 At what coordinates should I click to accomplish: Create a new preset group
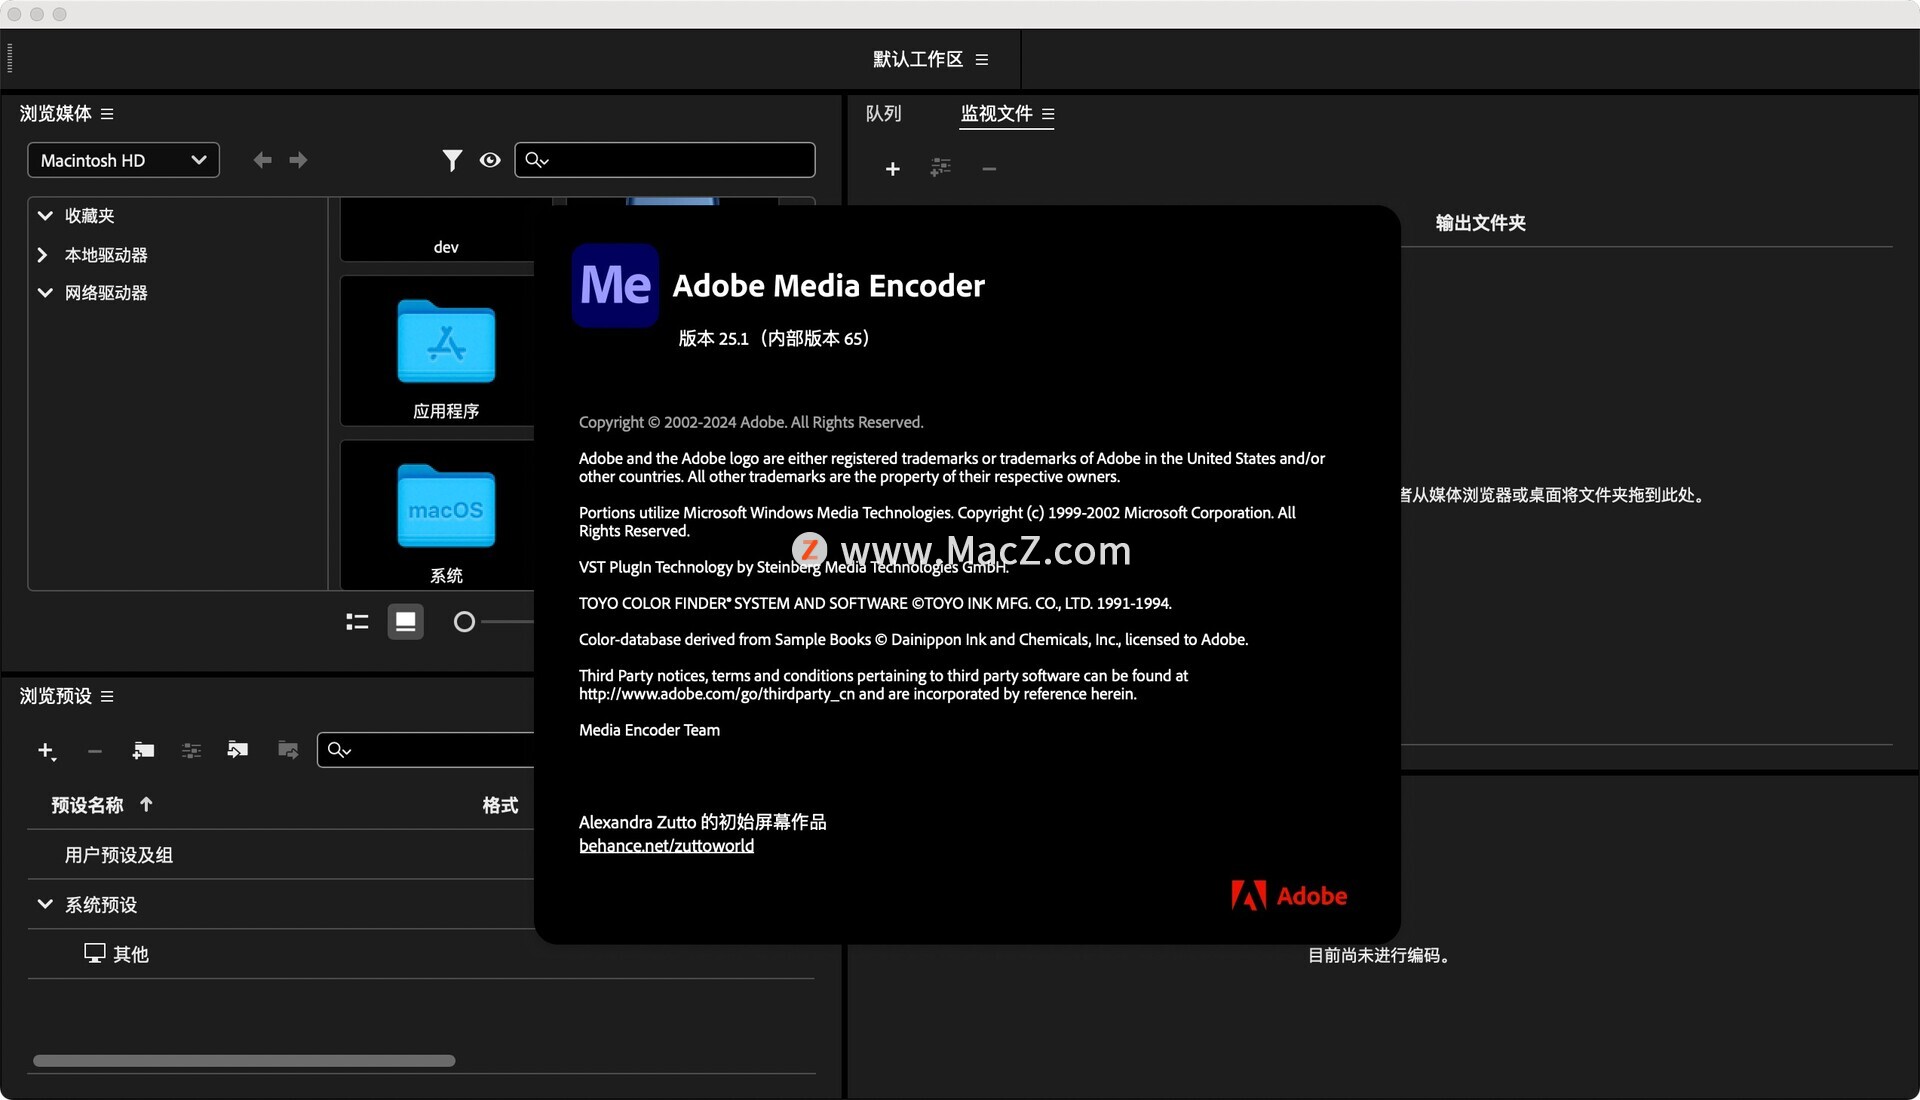(143, 750)
